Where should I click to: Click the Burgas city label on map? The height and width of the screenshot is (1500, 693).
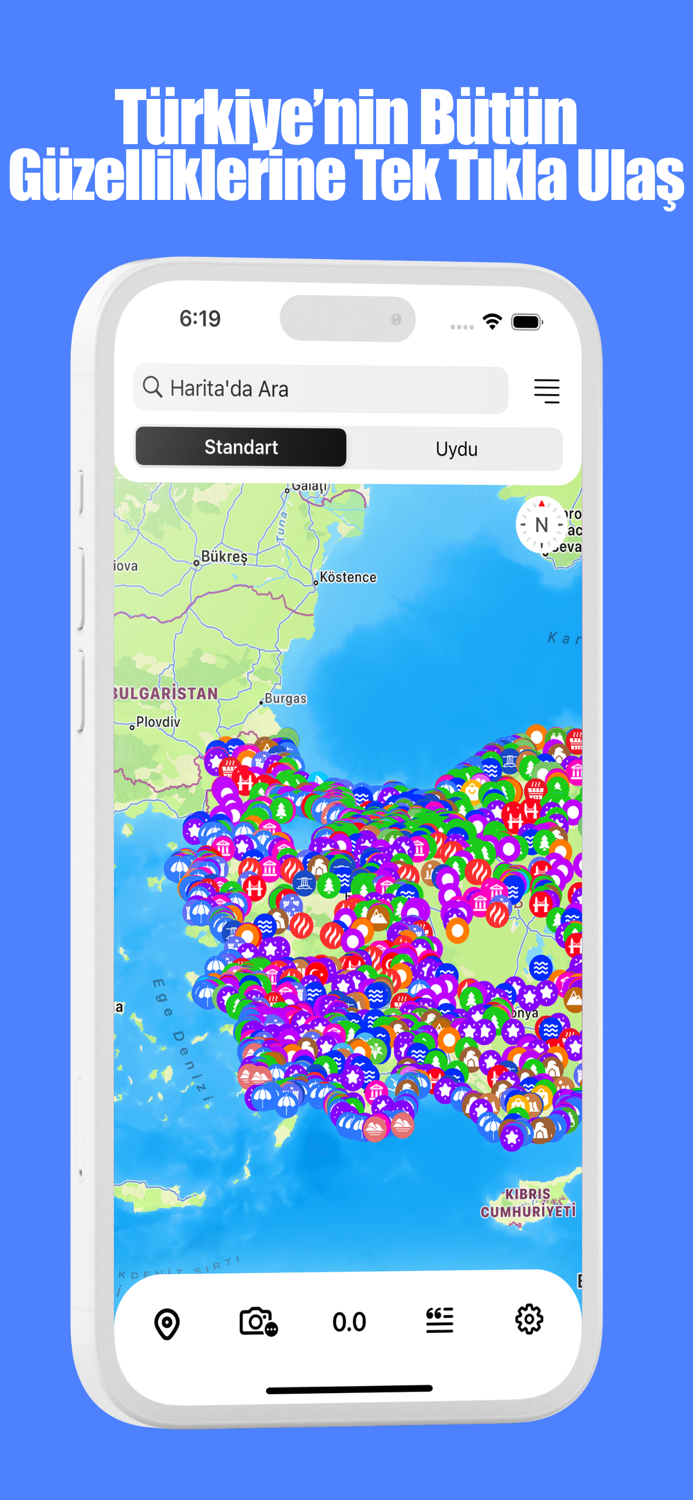(x=285, y=698)
